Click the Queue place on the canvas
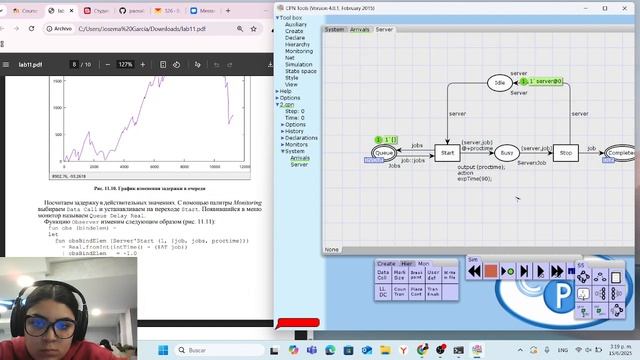Image resolution: width=640 pixels, height=360 pixels. pos(384,153)
